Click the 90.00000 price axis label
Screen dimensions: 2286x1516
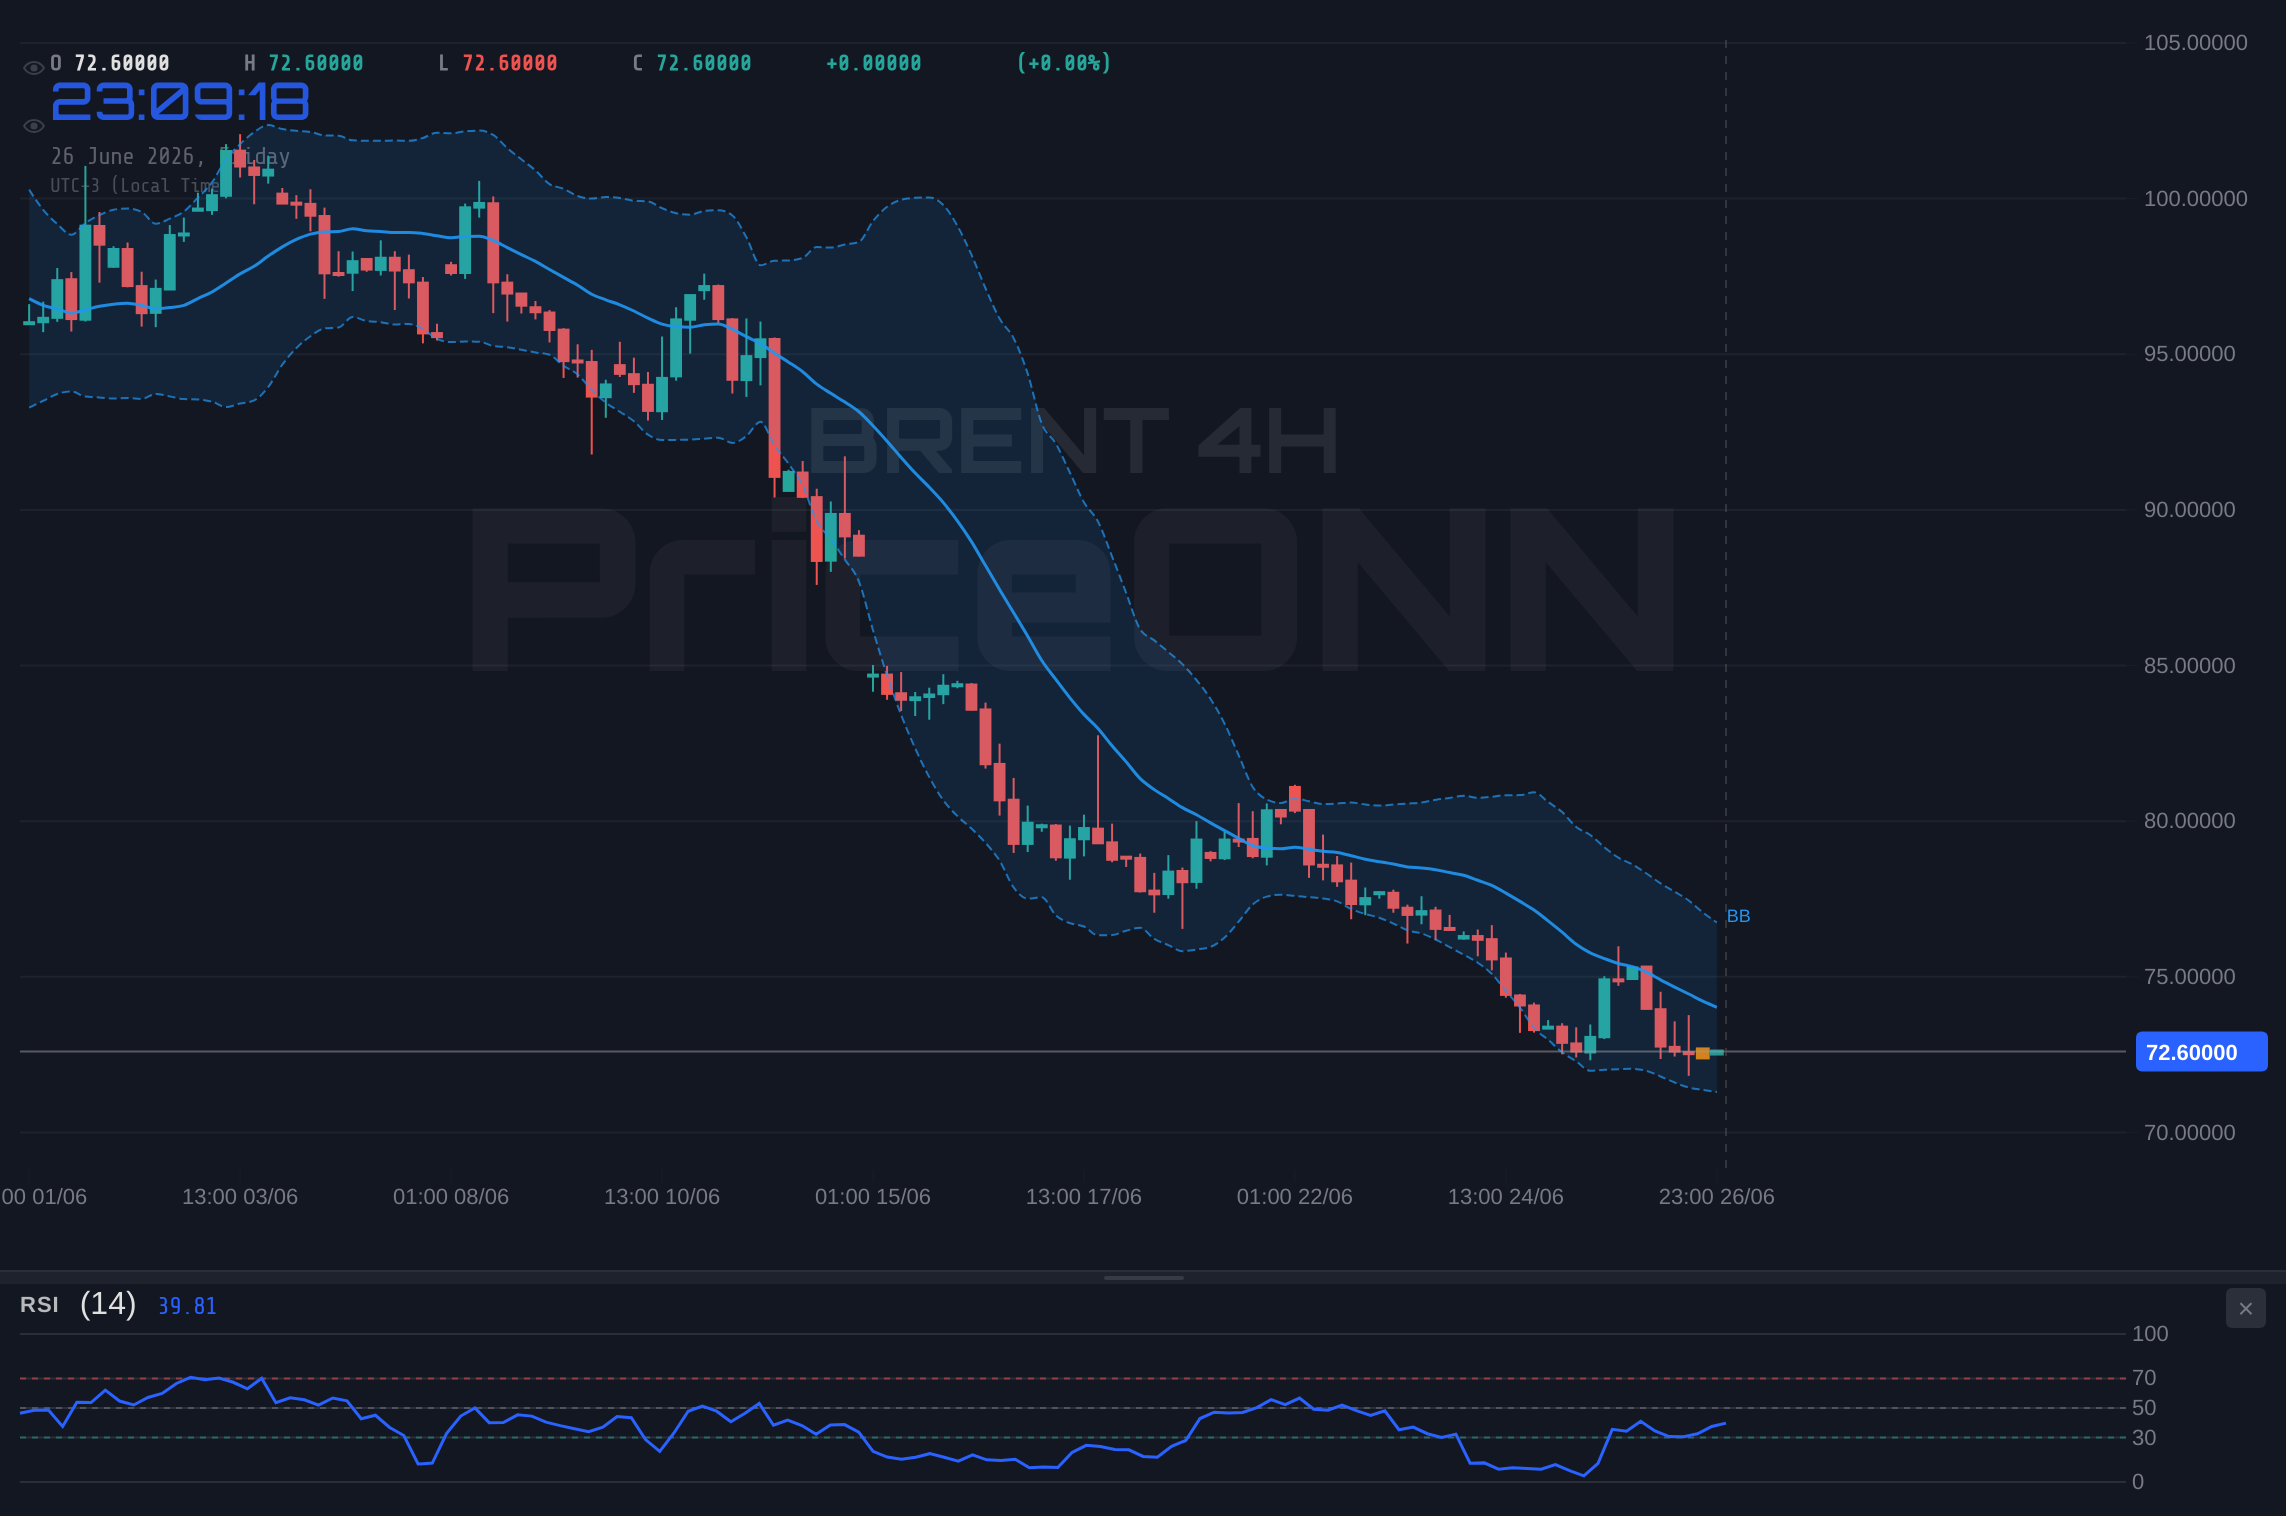tap(2189, 510)
